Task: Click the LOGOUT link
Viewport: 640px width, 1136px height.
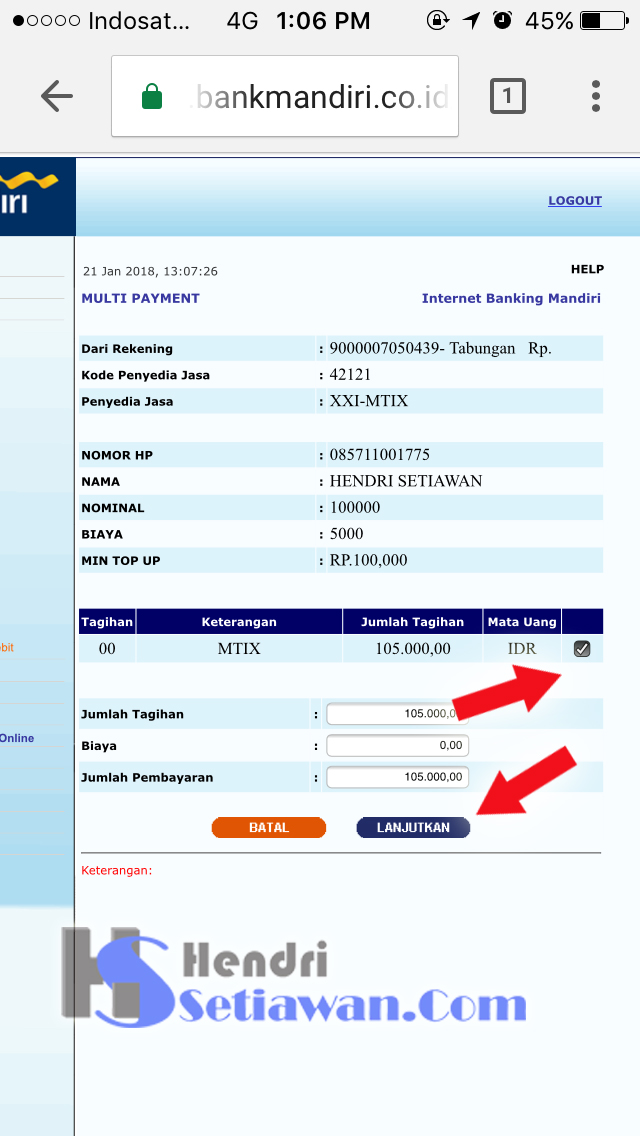Action: tap(575, 201)
